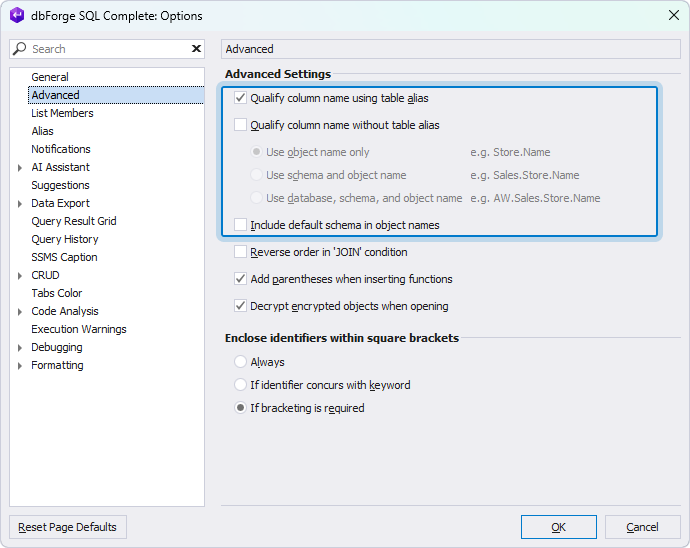Screen dimensions: 690x548
Task: Open the SSMS Caption page
Action: [x=64, y=257]
